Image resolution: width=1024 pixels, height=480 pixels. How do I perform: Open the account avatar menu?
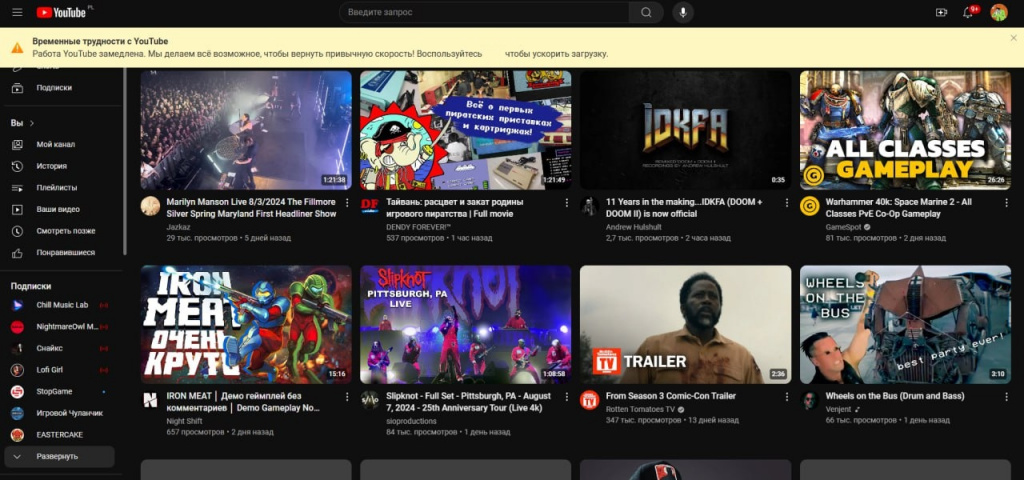point(999,12)
